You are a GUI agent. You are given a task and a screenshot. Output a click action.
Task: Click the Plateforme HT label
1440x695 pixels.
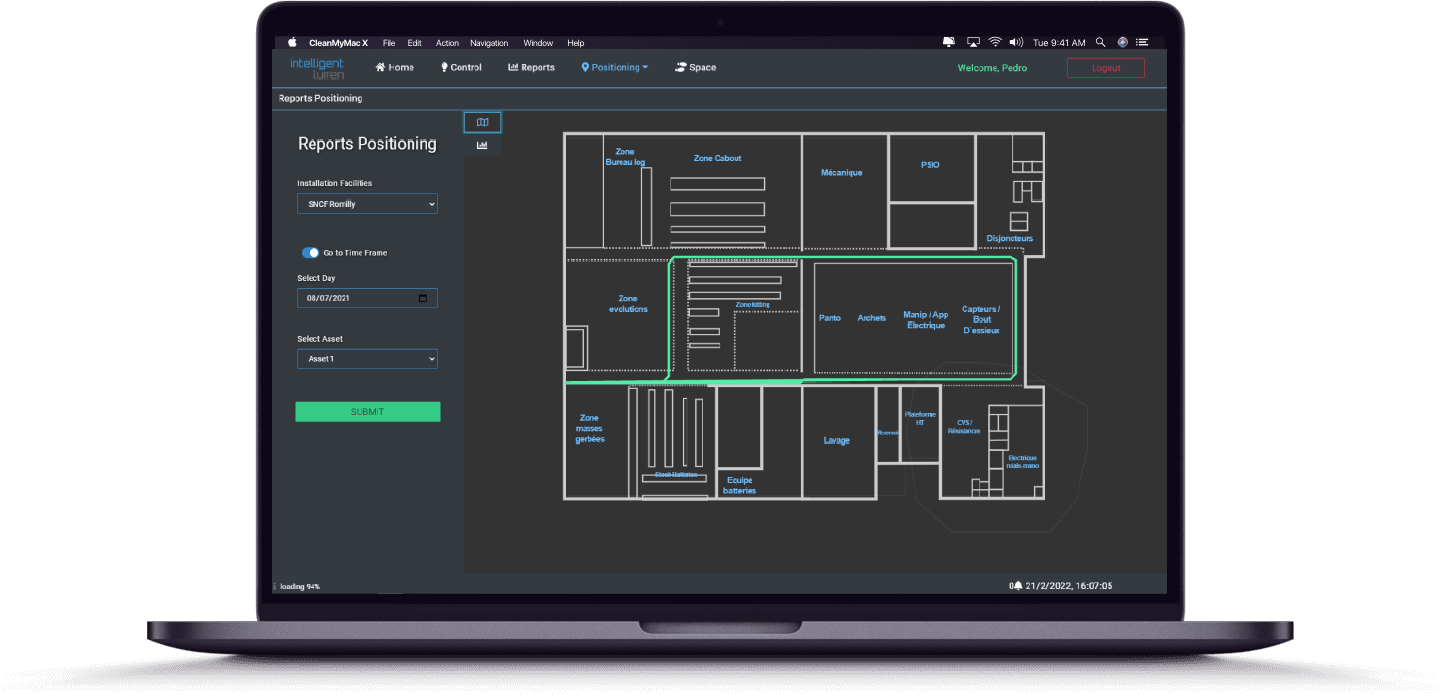920,418
